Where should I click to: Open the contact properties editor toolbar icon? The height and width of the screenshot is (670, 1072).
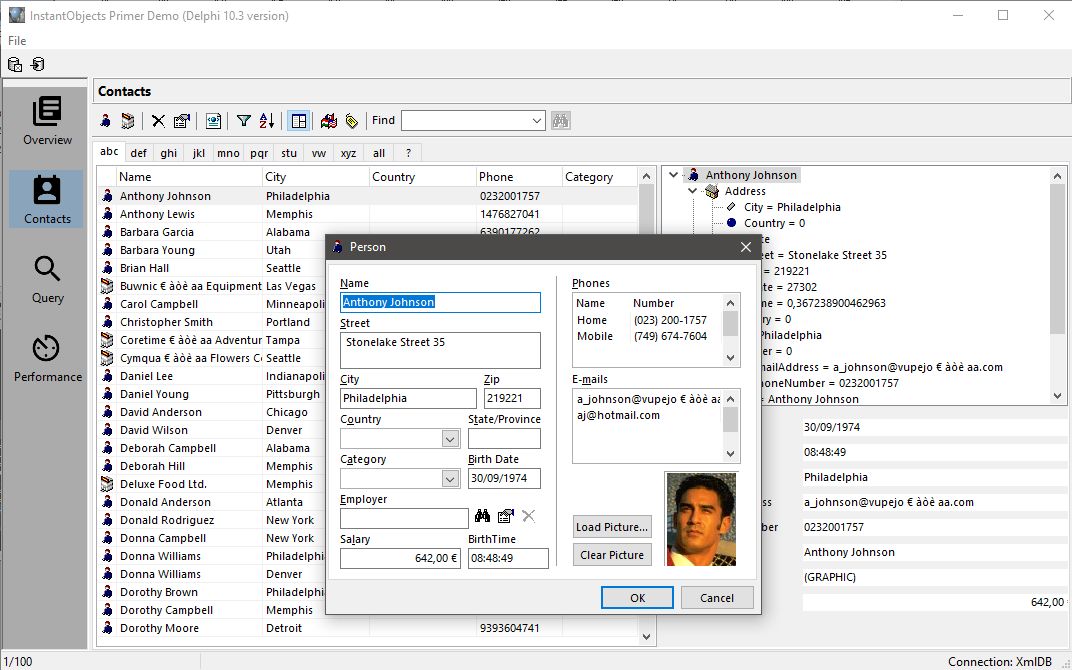[x=183, y=120]
